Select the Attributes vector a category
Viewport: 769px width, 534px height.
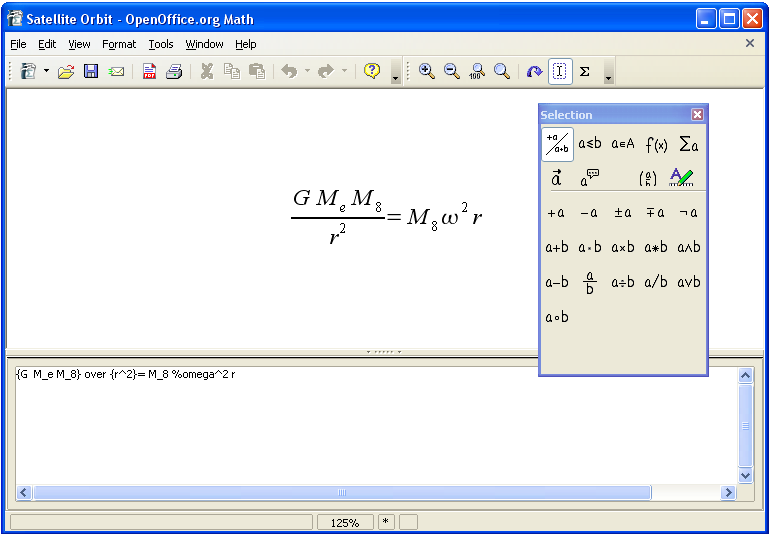point(557,178)
